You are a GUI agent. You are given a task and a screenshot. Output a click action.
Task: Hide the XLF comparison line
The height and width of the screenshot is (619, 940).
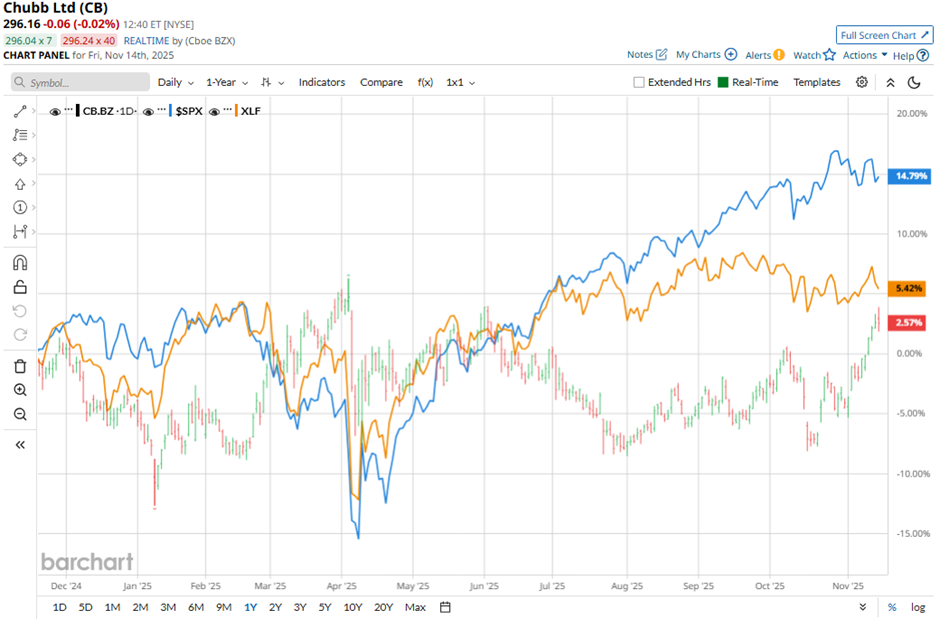click(x=214, y=111)
